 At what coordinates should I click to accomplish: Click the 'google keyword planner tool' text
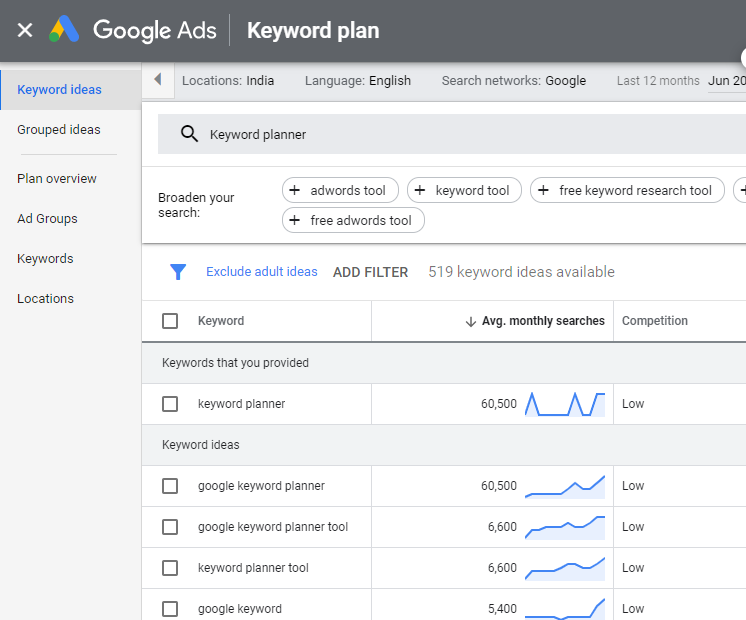click(273, 527)
